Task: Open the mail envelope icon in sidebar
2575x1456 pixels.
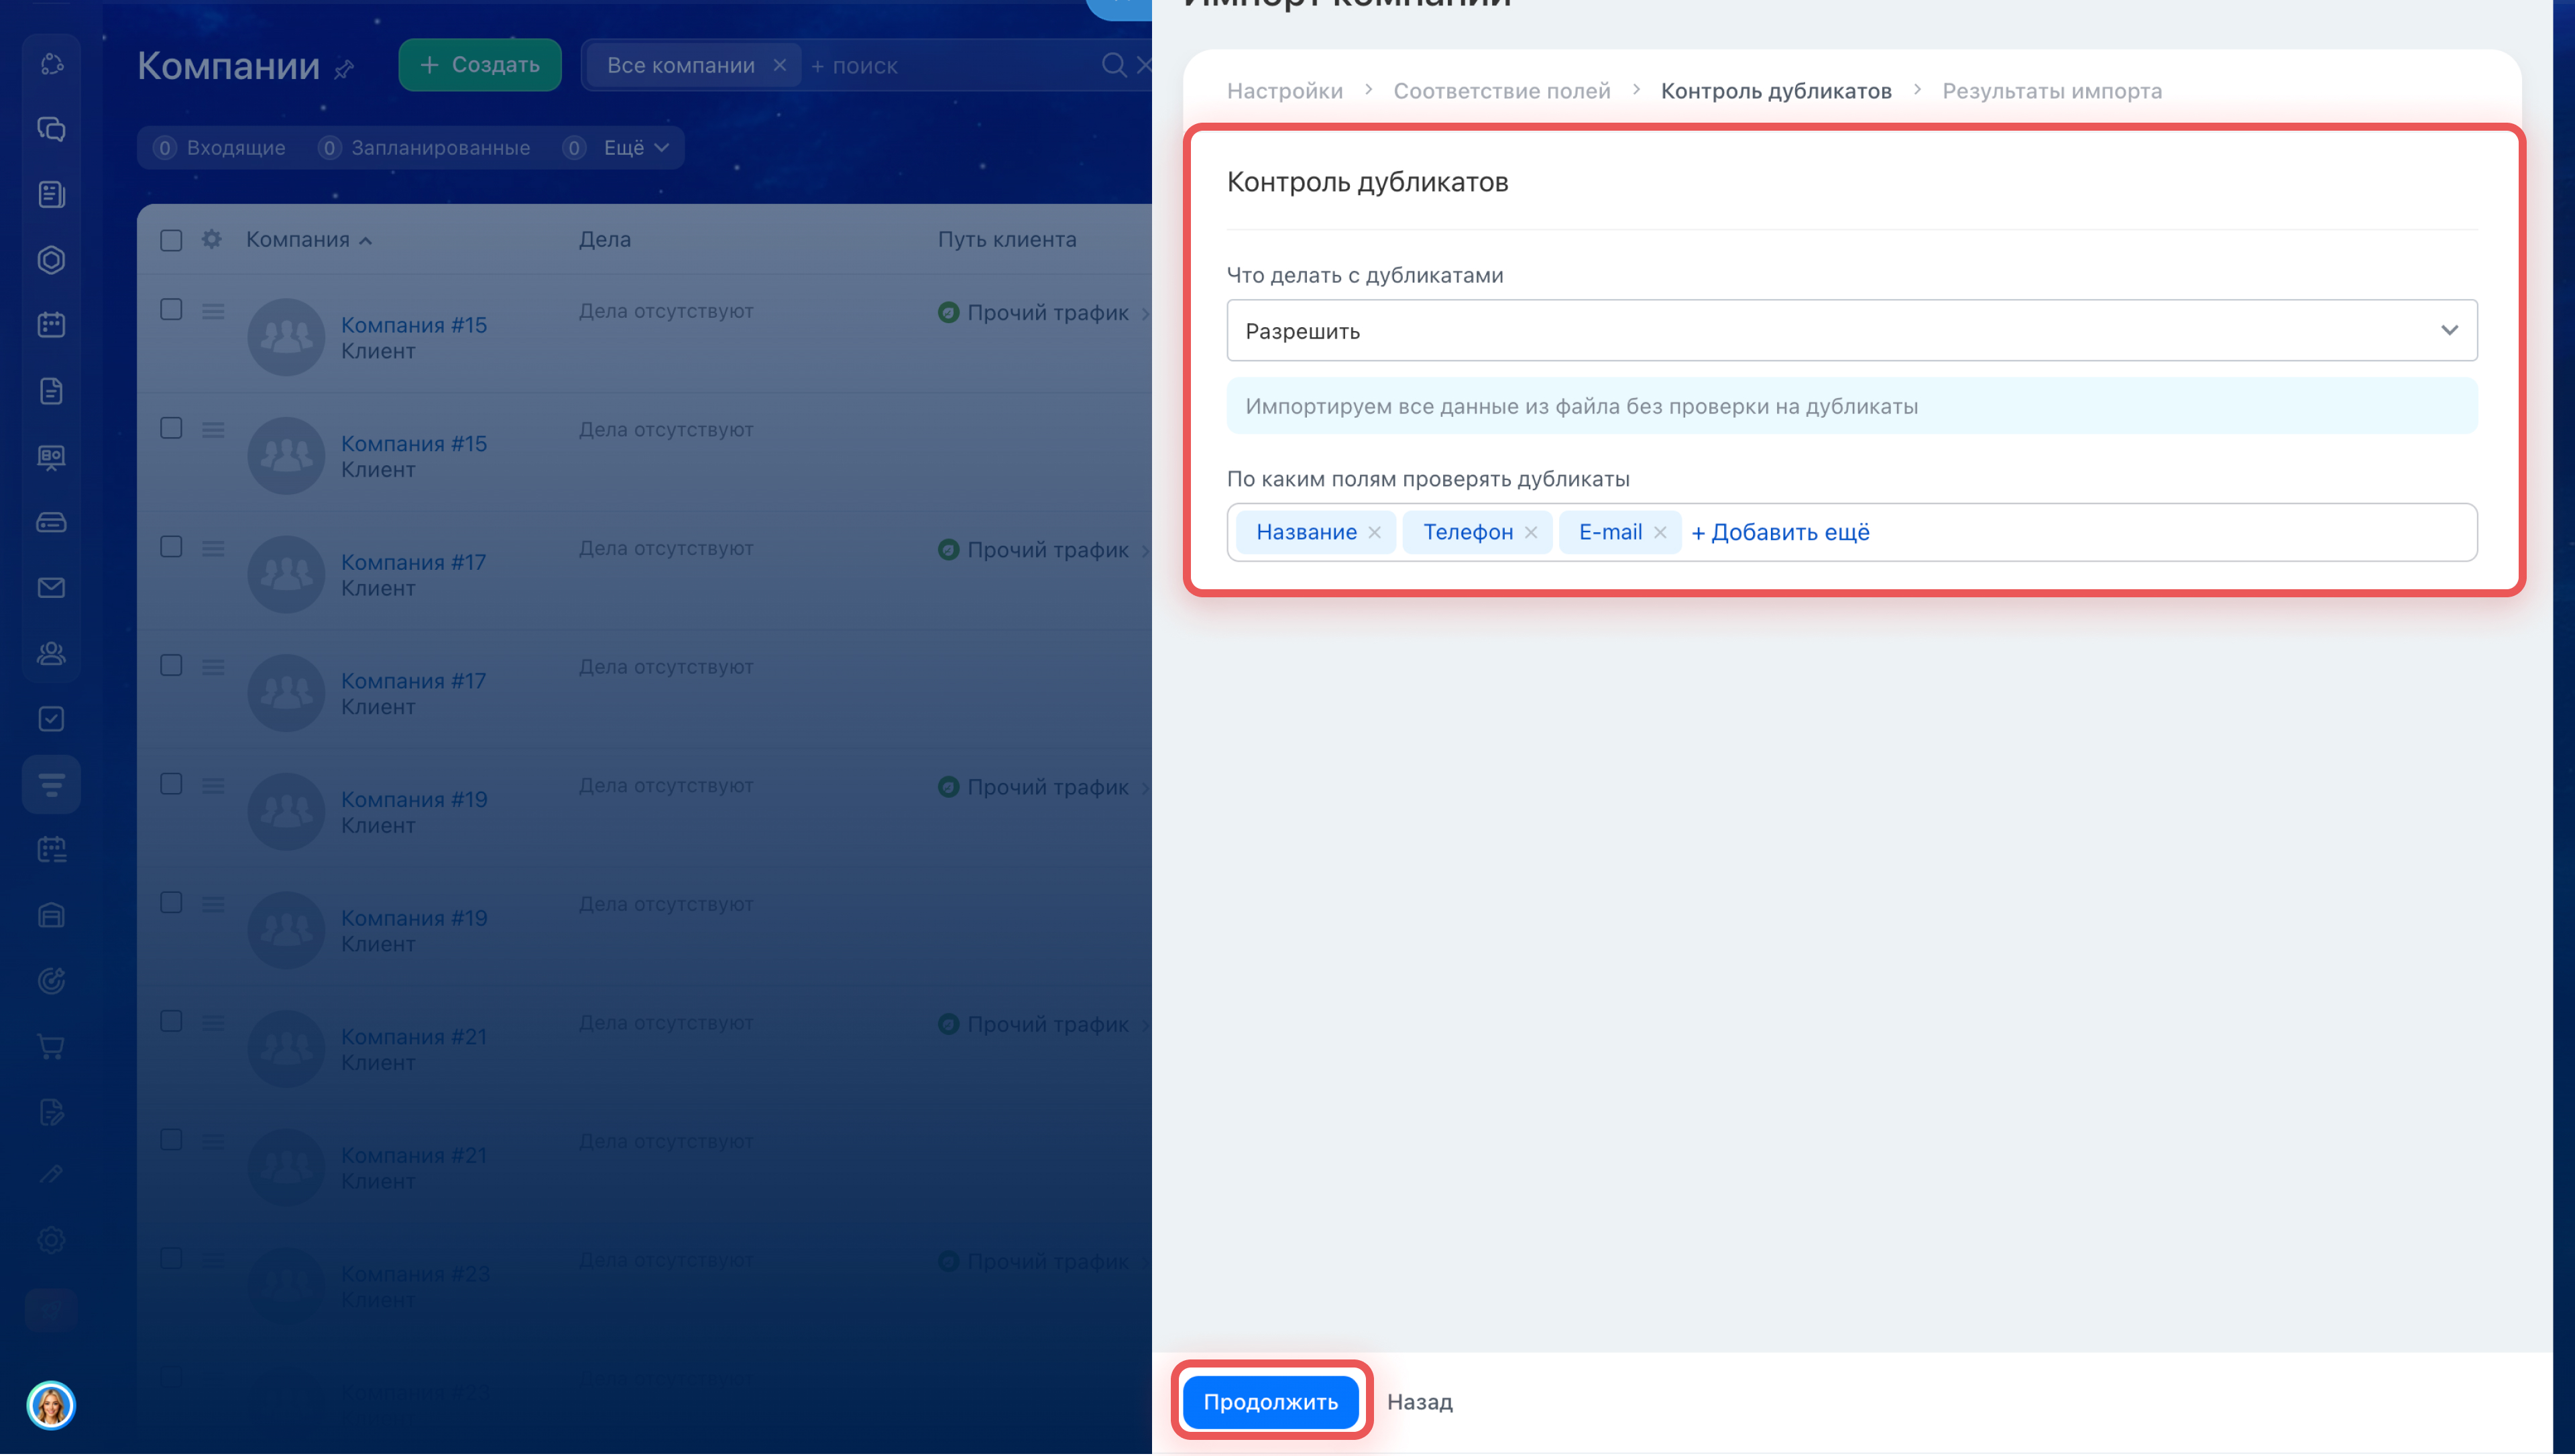Action: click(51, 588)
